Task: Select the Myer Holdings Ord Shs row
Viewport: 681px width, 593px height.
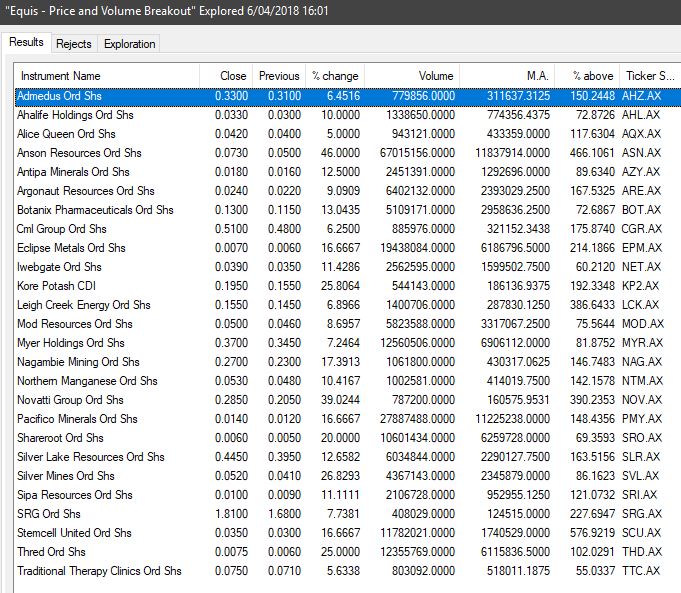Action: [x=348, y=343]
